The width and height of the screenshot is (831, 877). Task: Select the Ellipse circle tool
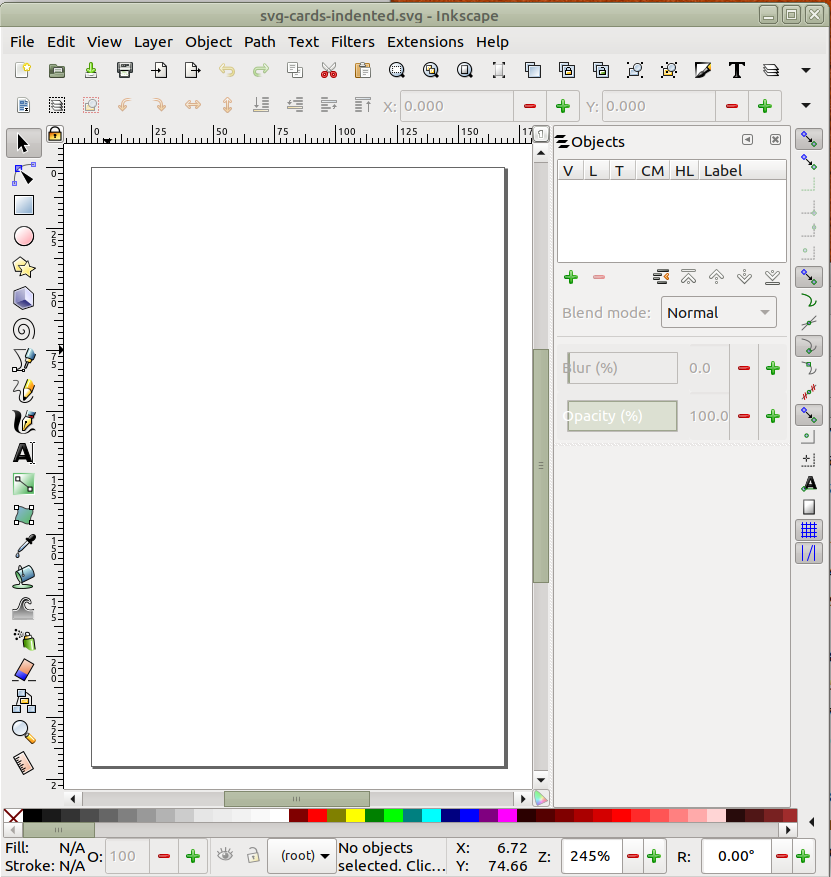pyautogui.click(x=23, y=237)
